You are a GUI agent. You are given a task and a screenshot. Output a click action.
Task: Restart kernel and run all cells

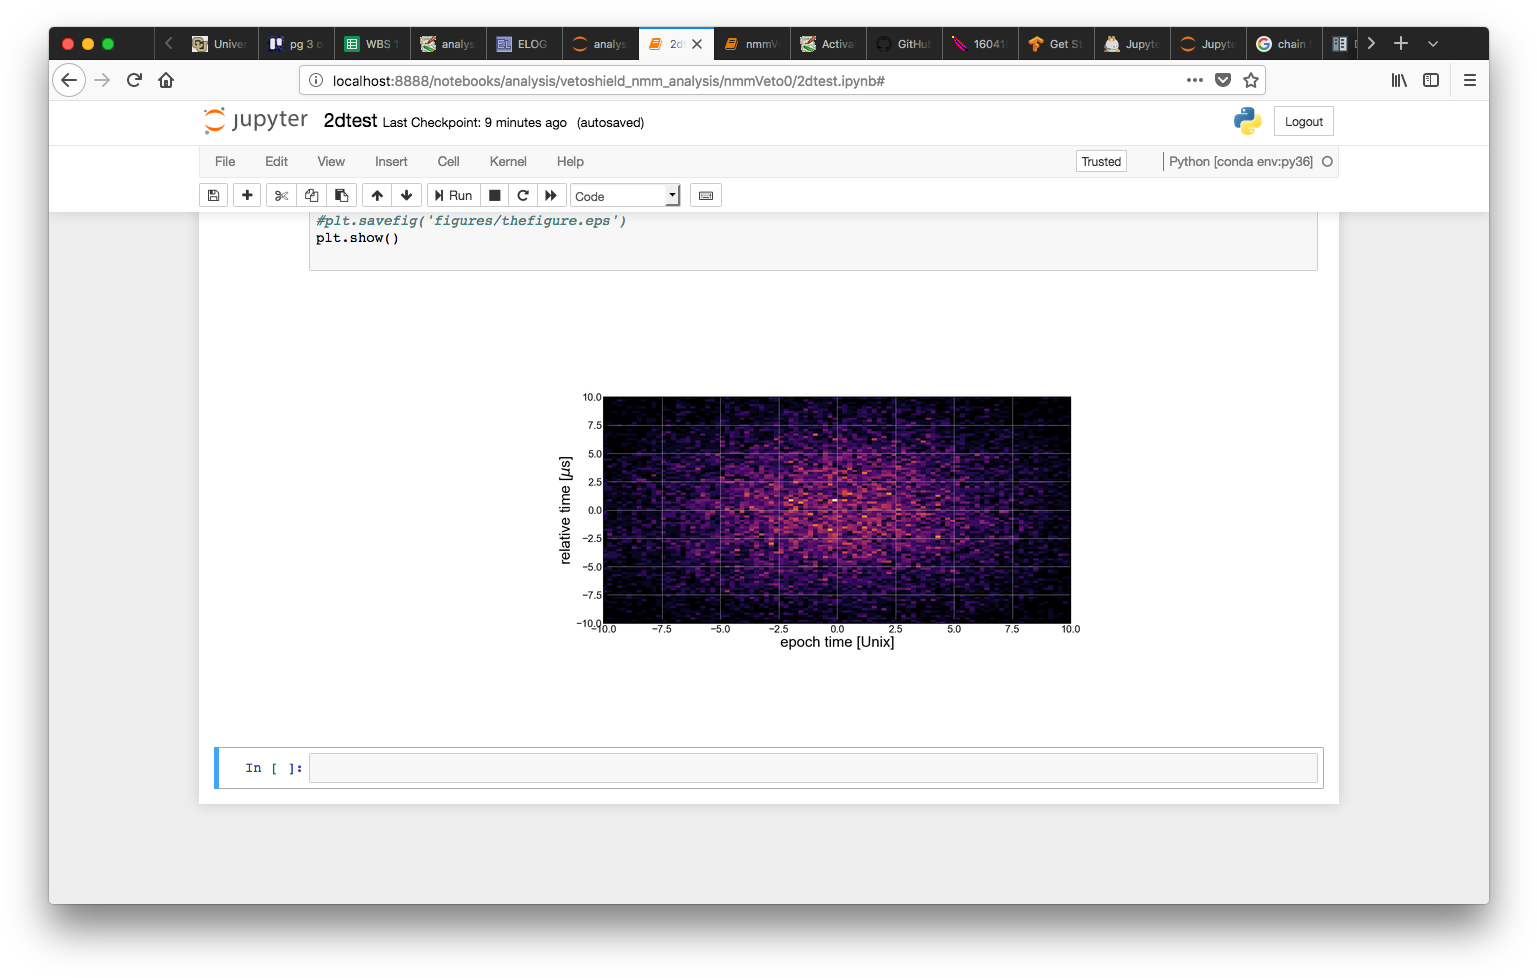551,195
